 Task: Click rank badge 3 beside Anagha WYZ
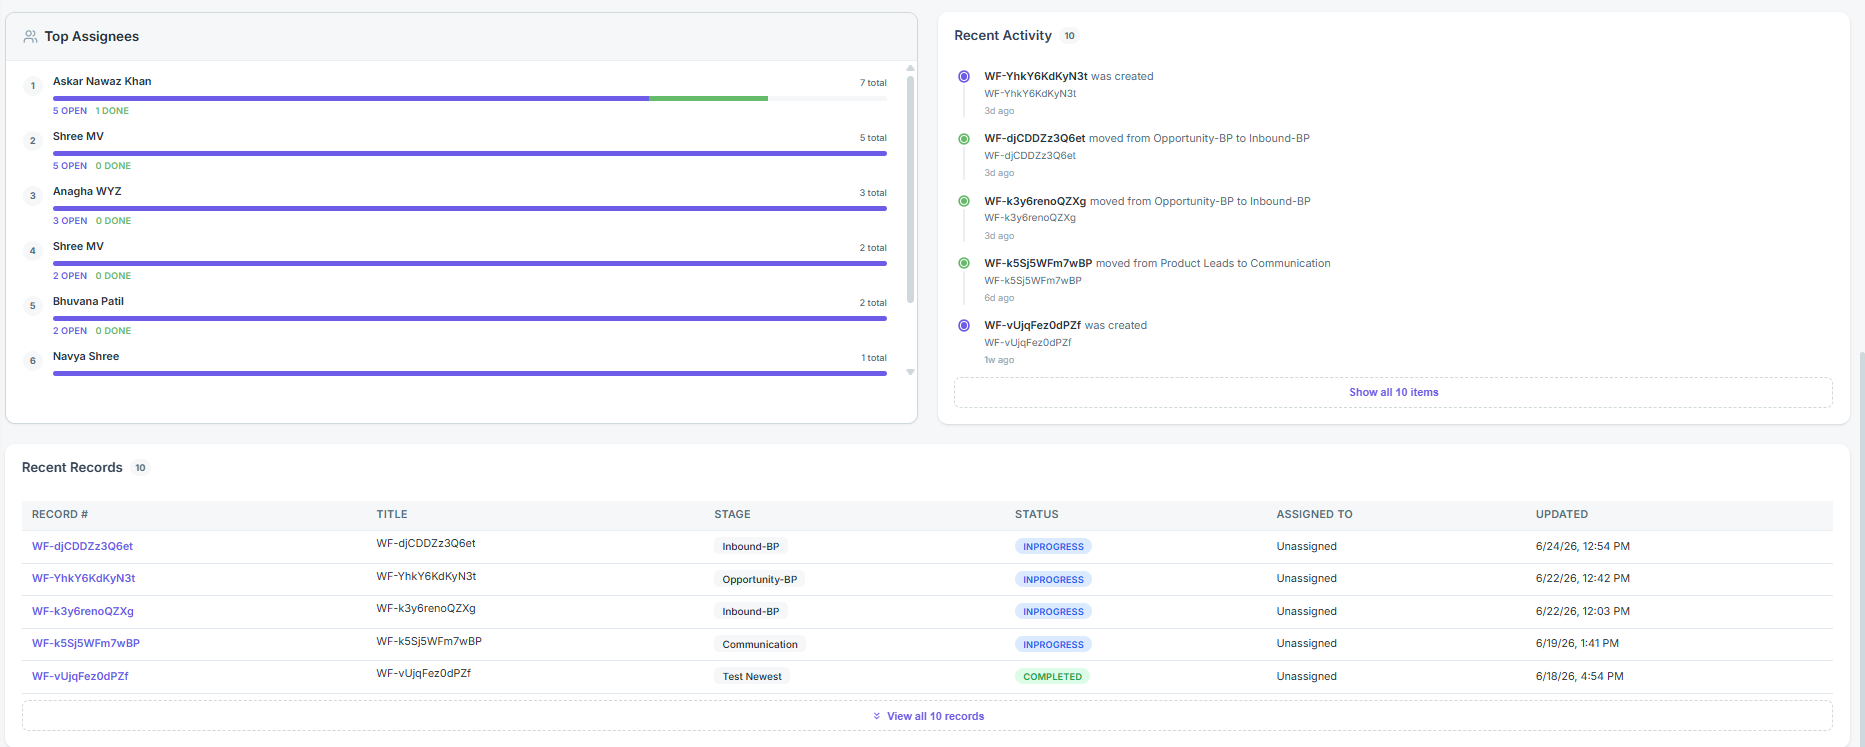click(x=33, y=196)
